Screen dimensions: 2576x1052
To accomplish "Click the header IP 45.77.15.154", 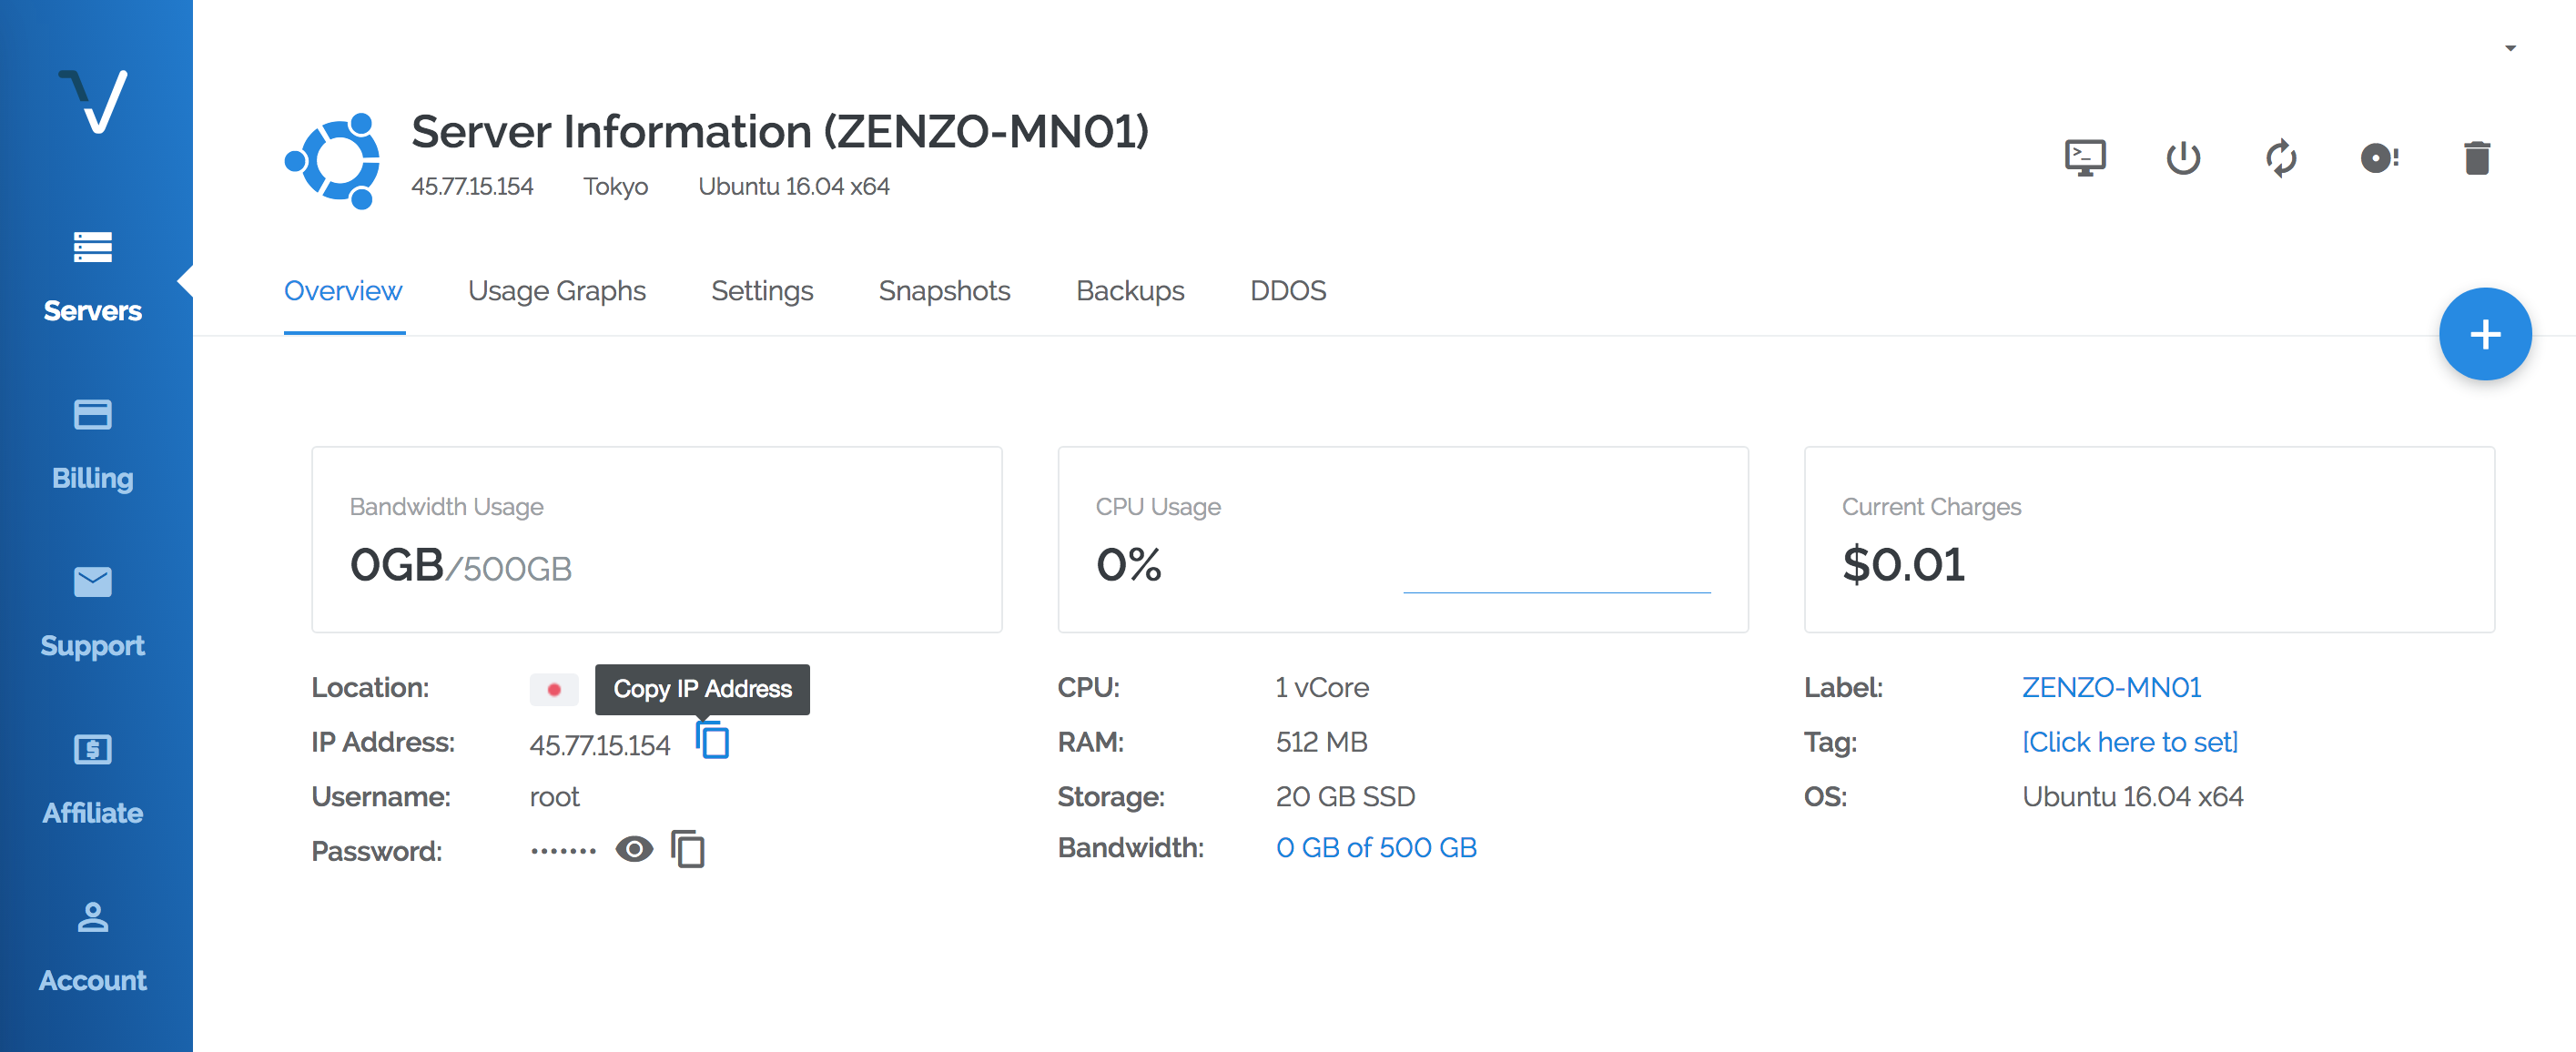I will tap(472, 187).
